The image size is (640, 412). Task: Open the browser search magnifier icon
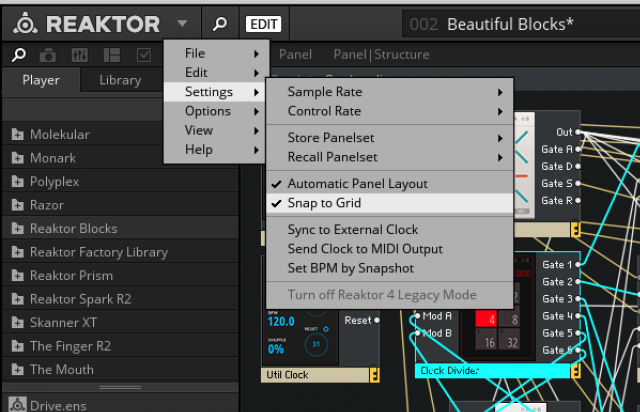click(x=19, y=54)
